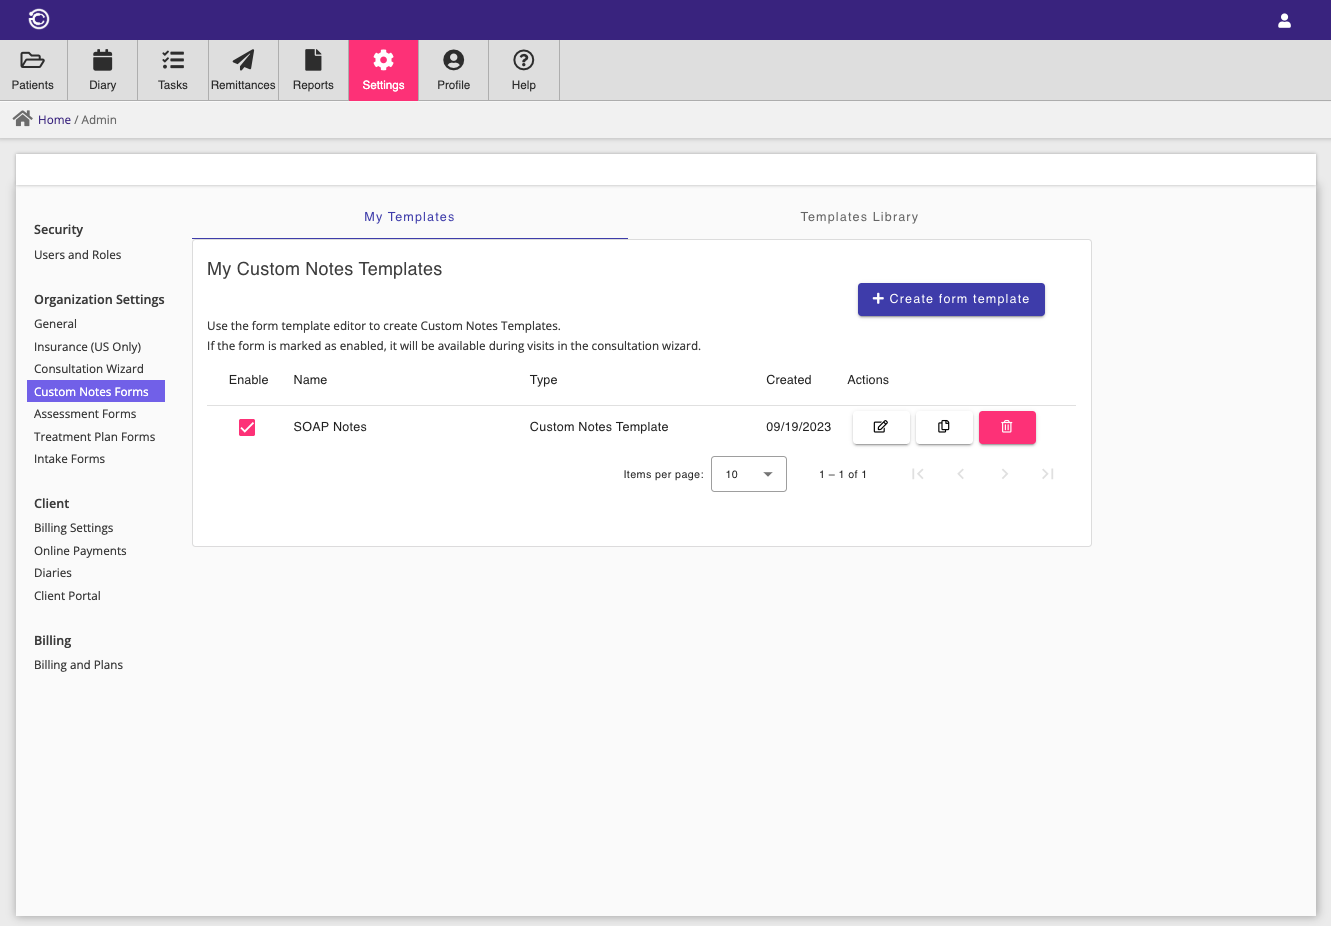Navigate to Home via breadcrumb
1331x926 pixels.
[54, 119]
